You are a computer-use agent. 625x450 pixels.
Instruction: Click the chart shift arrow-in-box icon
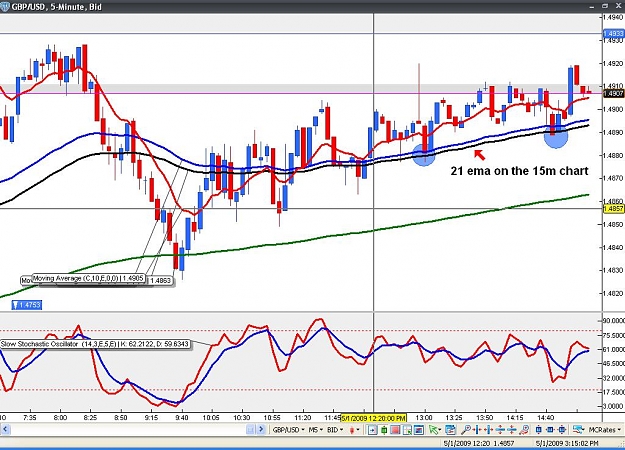click(x=372, y=430)
